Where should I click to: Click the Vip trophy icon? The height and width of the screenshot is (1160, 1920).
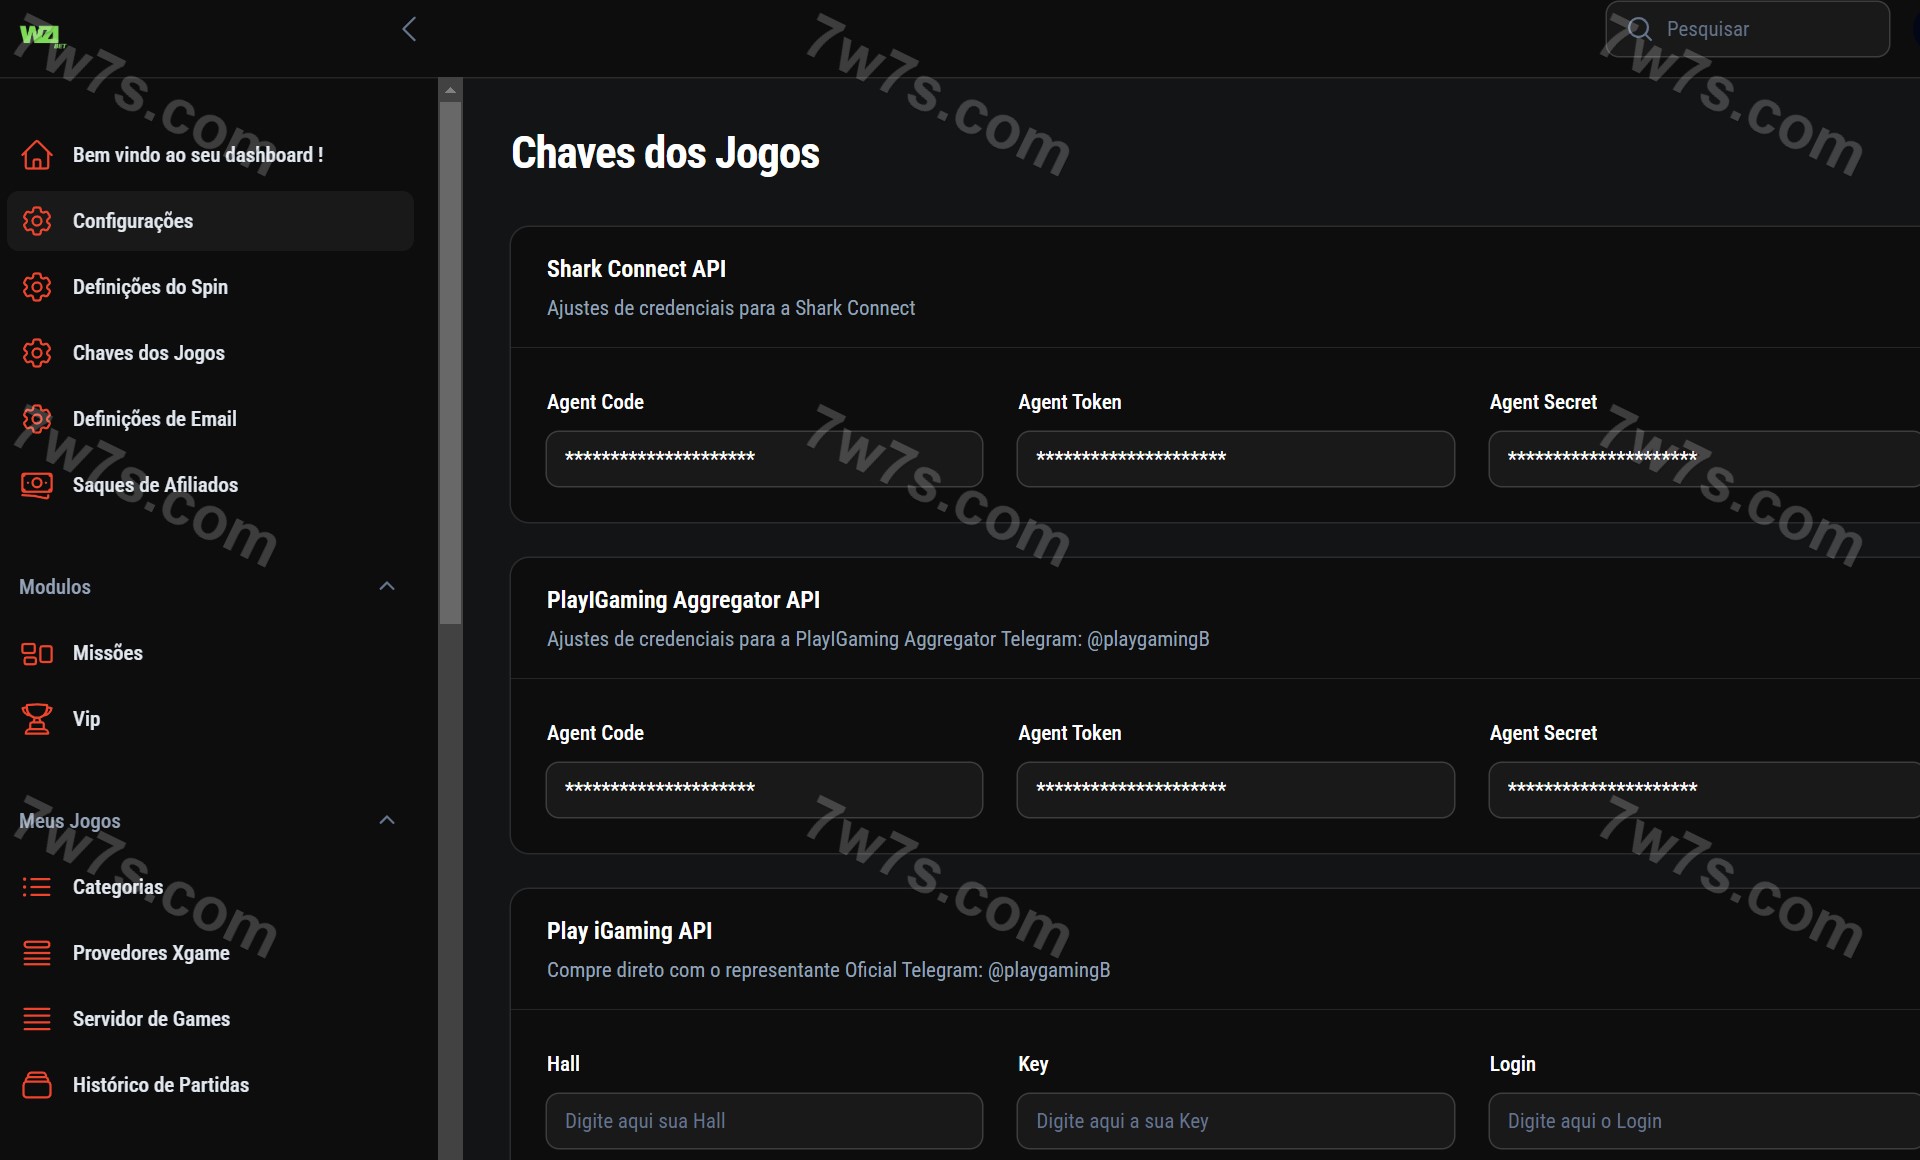coord(37,719)
